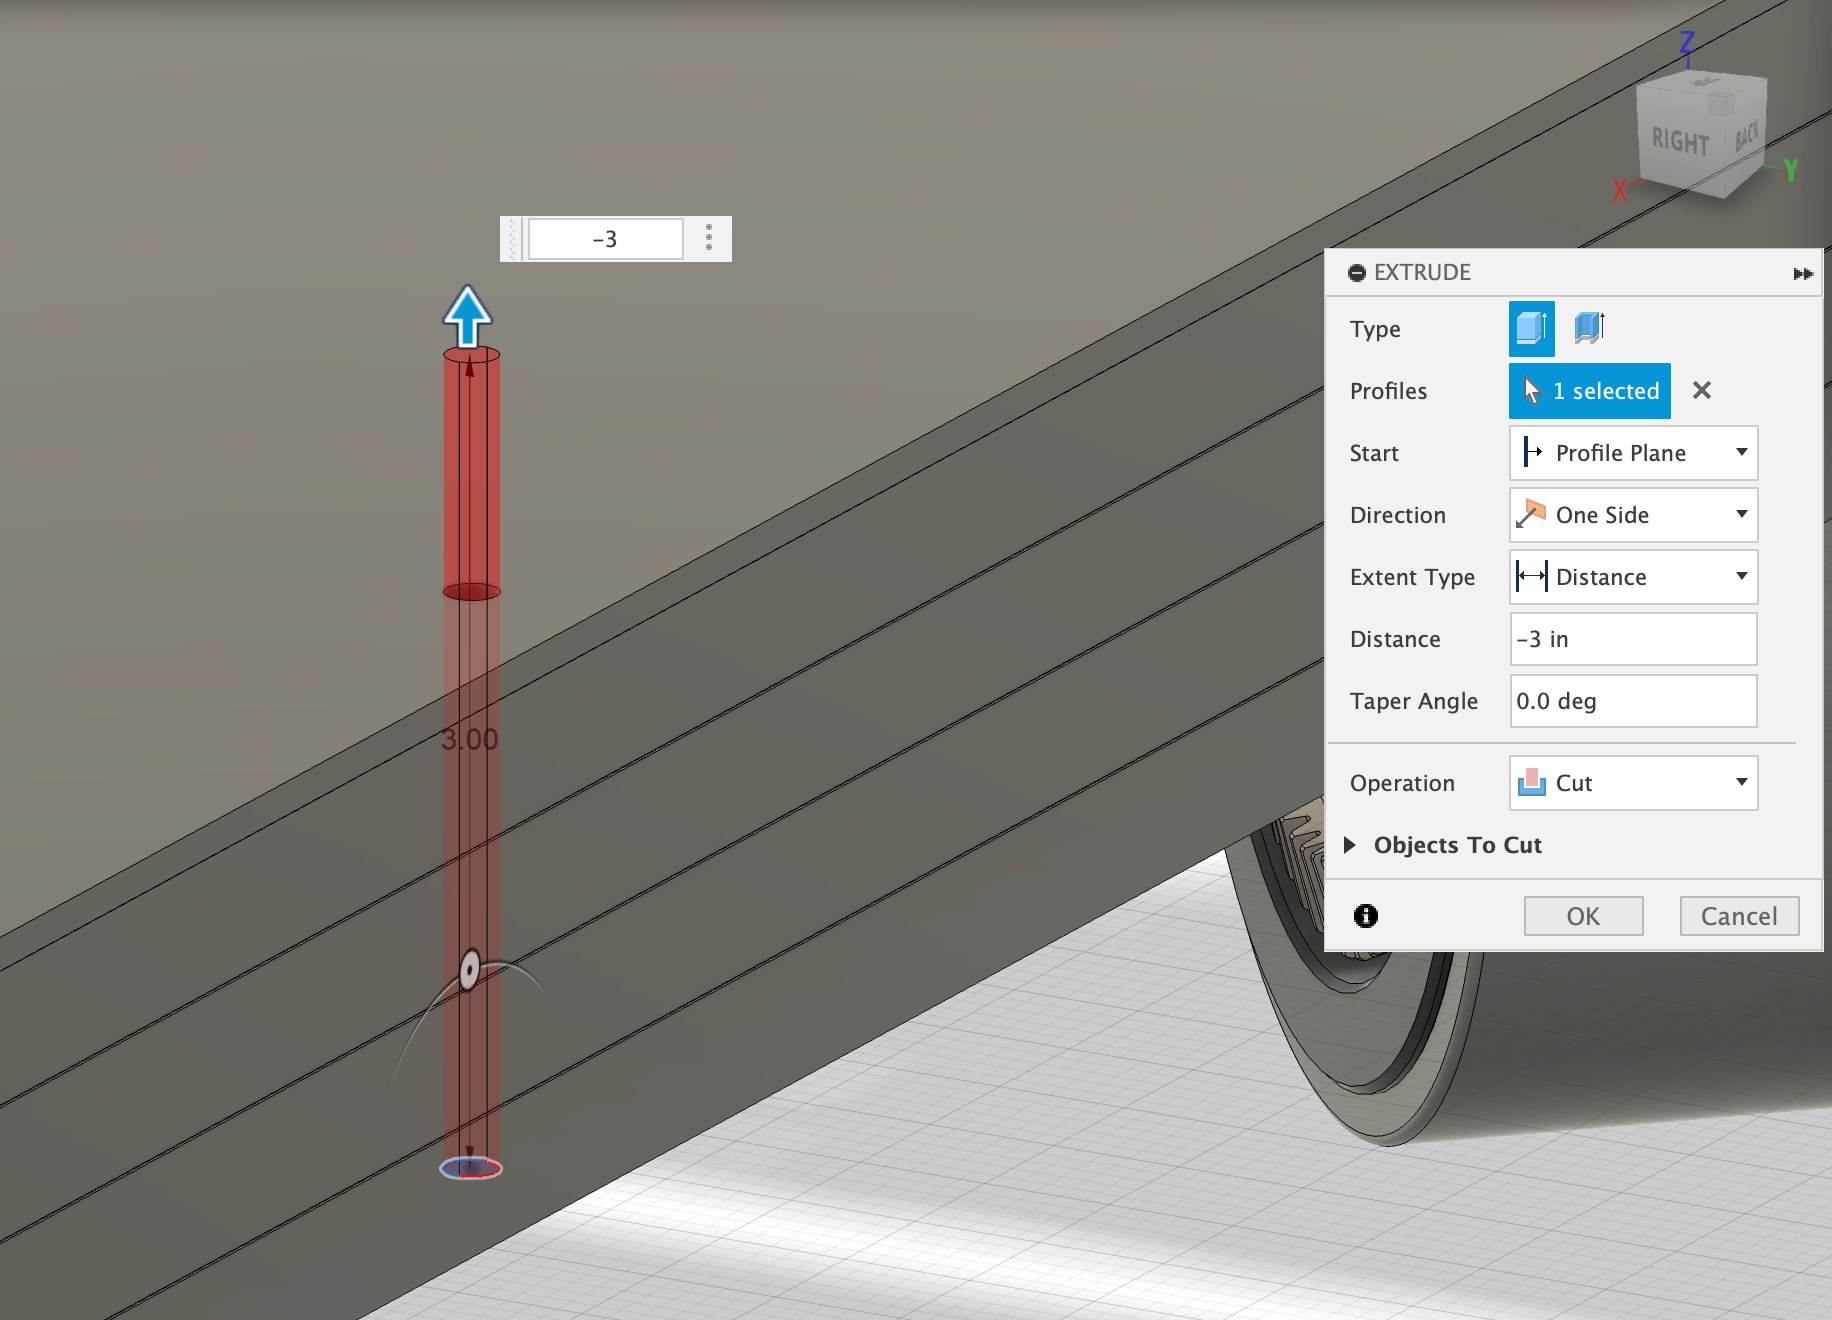This screenshot has height=1320, width=1832.
Task: Click the RIGHT face of the ViewCube
Action: pos(1680,142)
